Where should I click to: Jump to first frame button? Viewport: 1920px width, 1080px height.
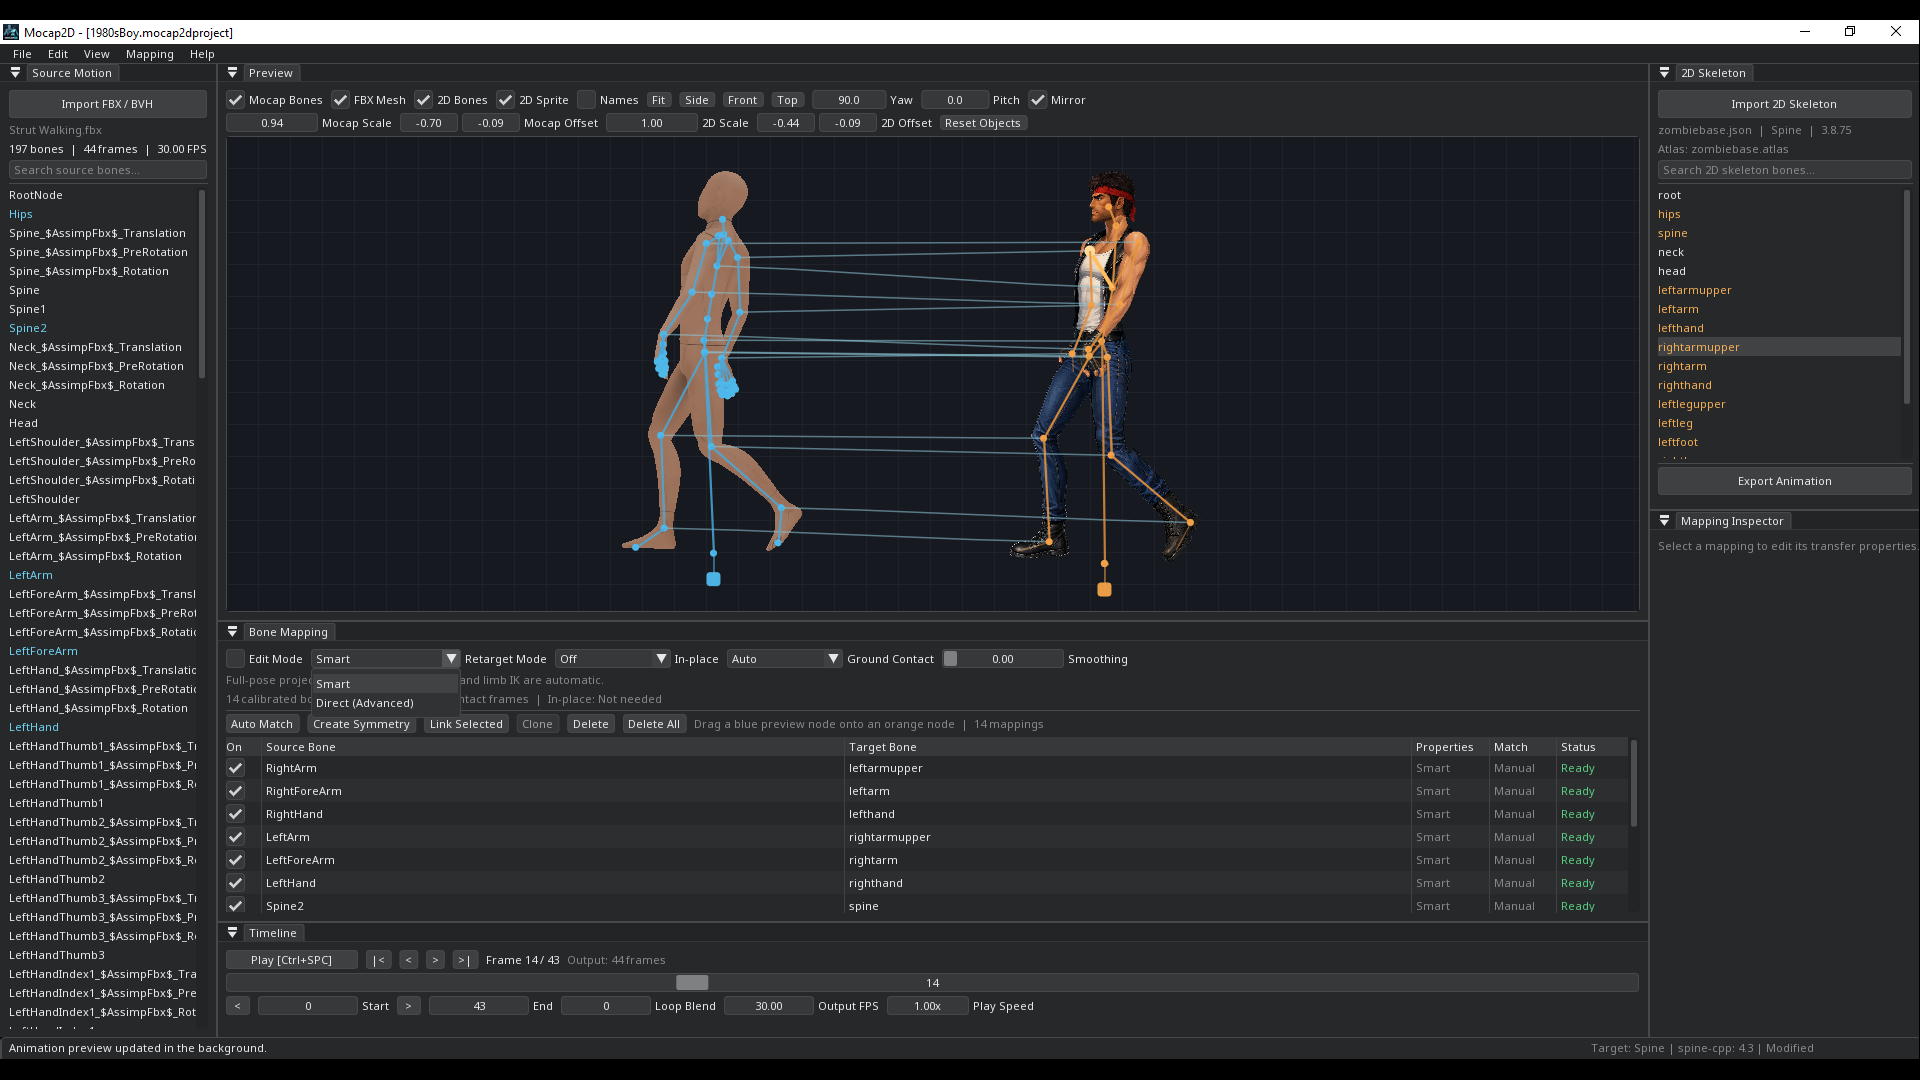(x=378, y=960)
